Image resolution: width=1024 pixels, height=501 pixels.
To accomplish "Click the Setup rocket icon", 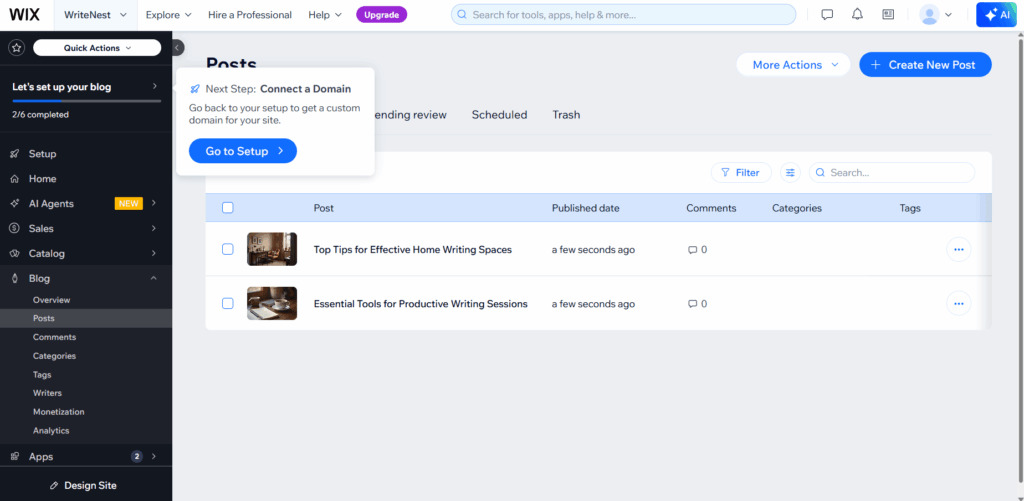I will (x=14, y=154).
